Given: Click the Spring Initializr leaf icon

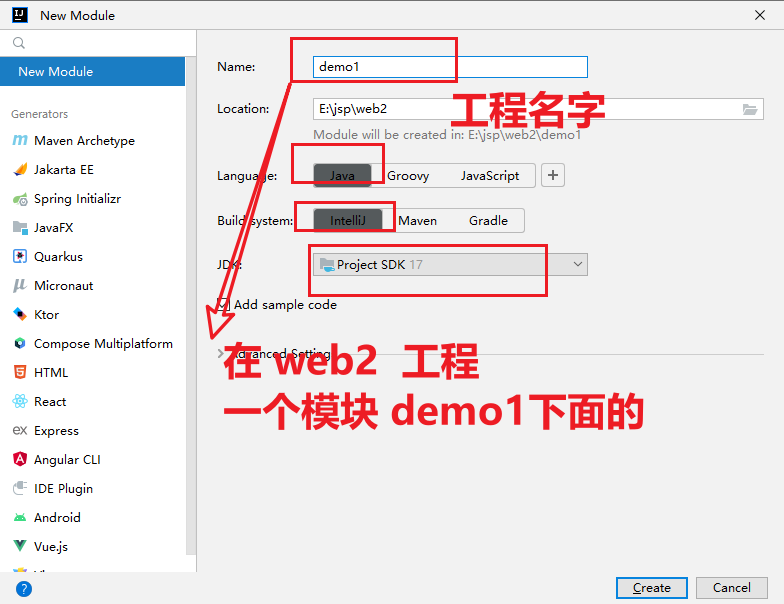Looking at the screenshot, I should (x=20, y=198).
